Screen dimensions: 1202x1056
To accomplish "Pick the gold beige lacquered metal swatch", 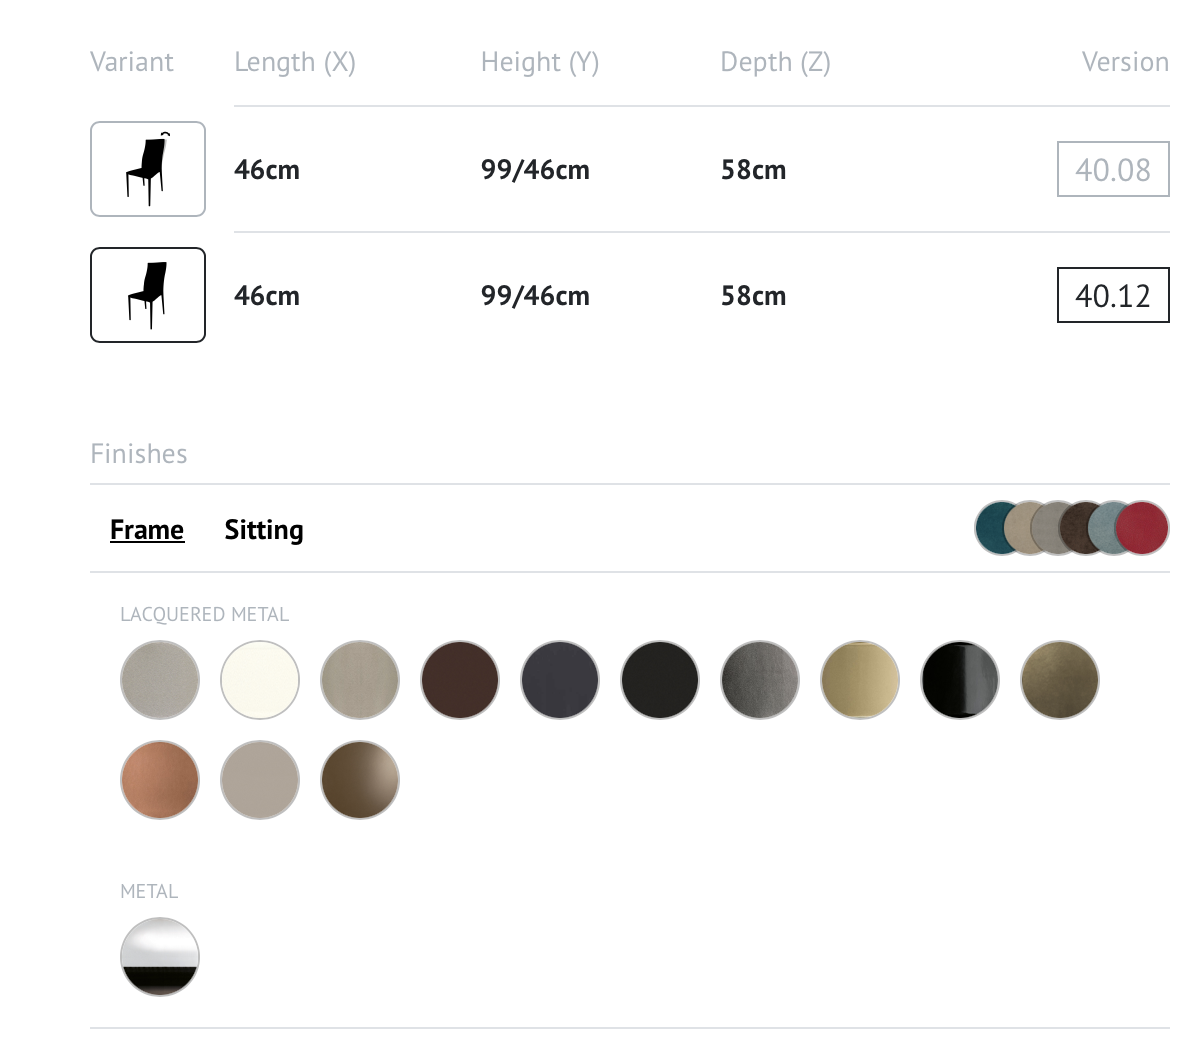I will tap(860, 680).
